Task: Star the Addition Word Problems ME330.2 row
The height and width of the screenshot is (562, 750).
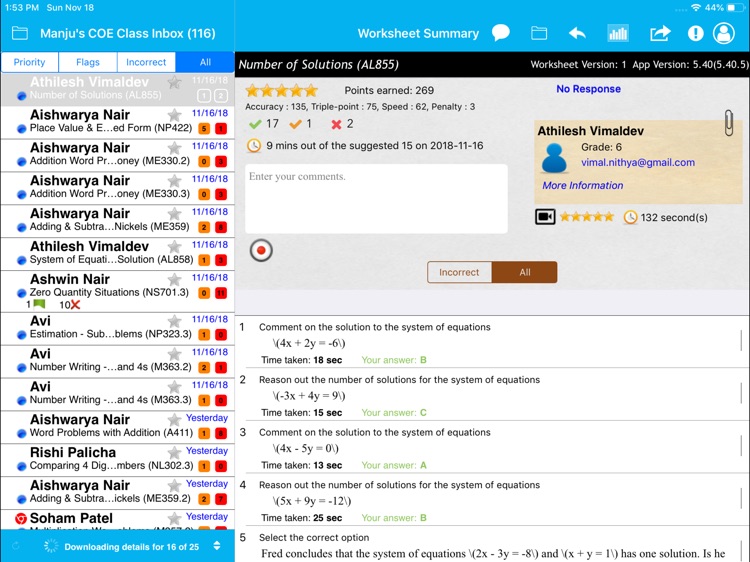Action: [x=175, y=148]
